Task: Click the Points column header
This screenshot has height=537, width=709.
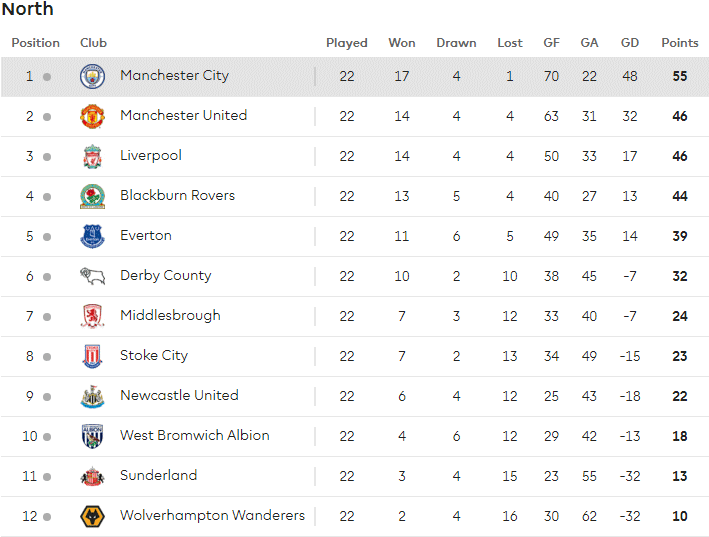Action: pos(680,43)
